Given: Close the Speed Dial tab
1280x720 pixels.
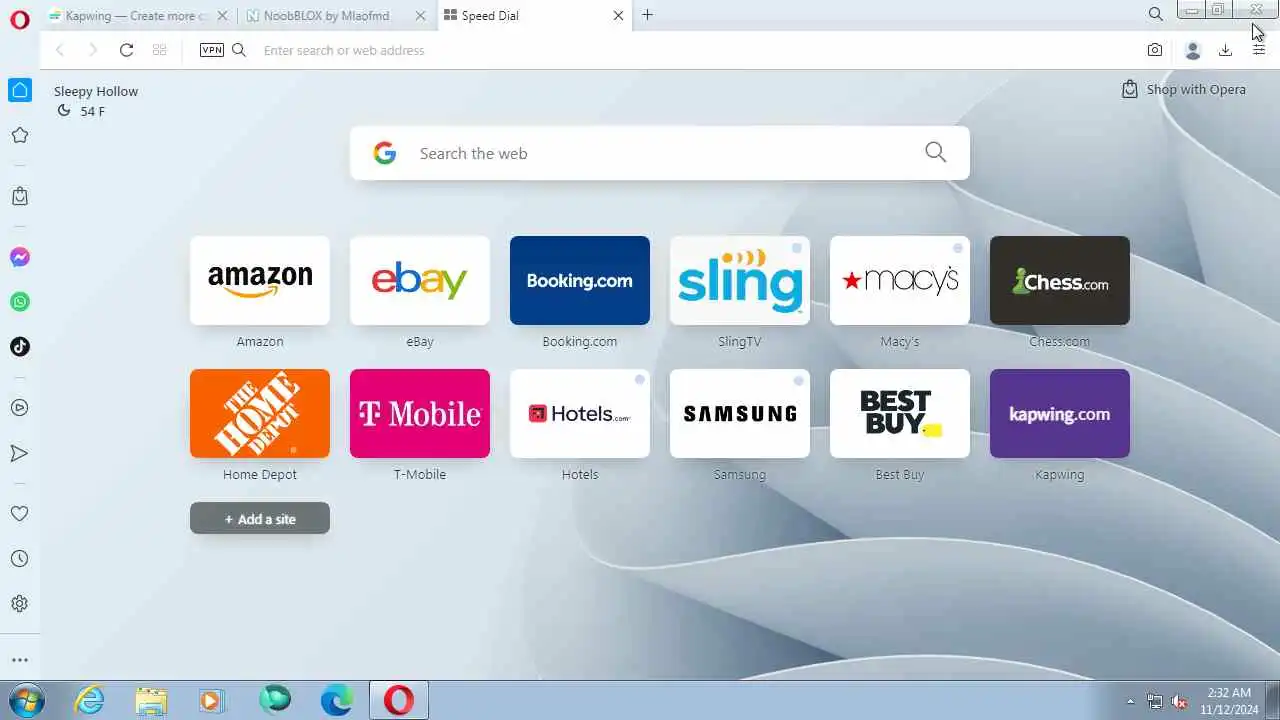Looking at the screenshot, I should pos(618,15).
